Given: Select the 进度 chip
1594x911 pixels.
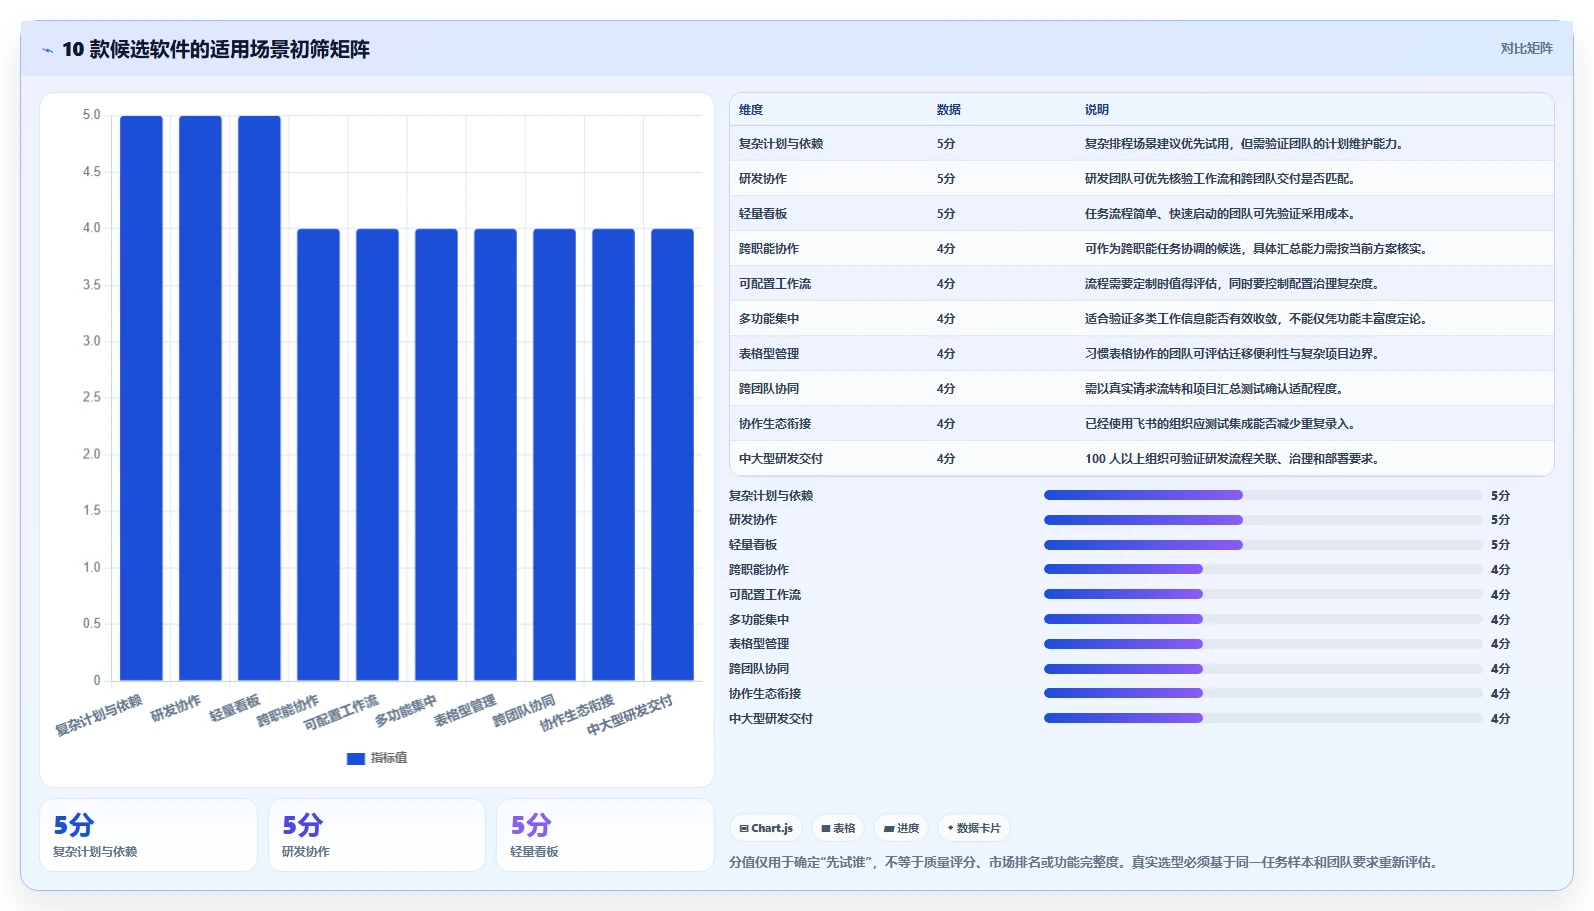Looking at the screenshot, I should (901, 828).
